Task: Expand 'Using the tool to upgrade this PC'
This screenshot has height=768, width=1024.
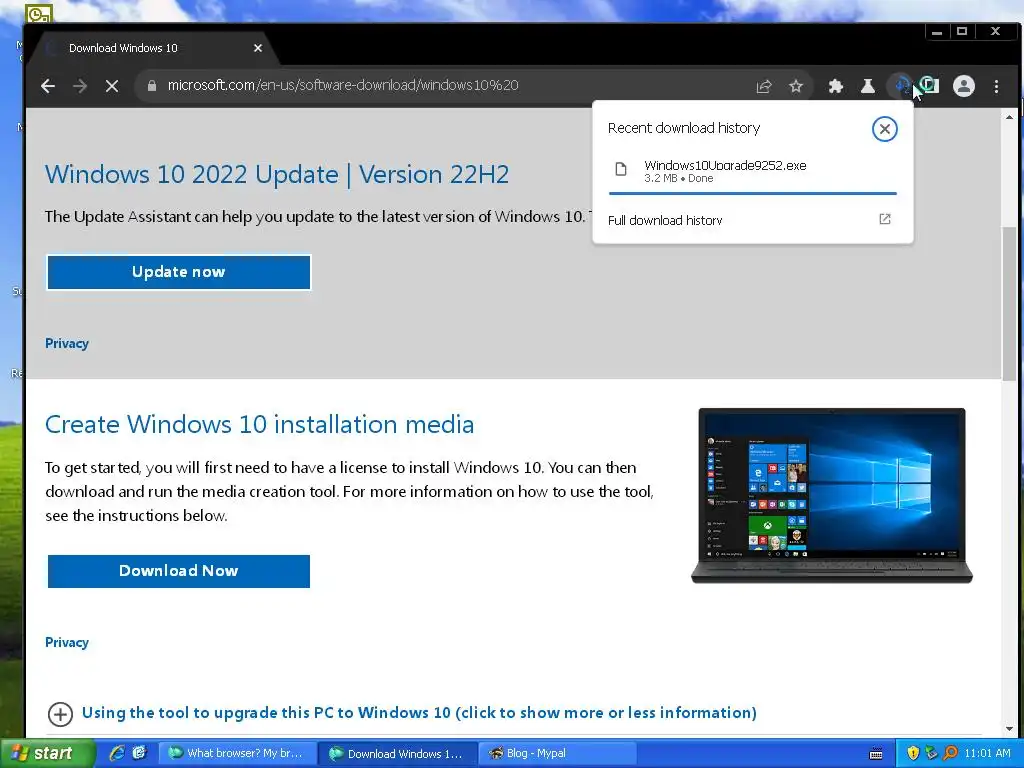Action: 419,712
